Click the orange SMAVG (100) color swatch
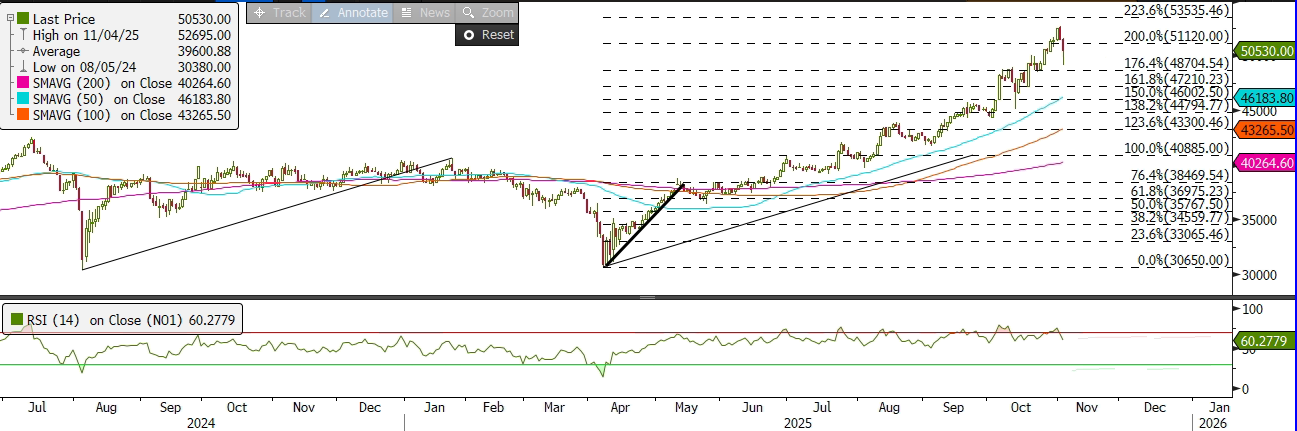1297x431 pixels. coord(23,115)
